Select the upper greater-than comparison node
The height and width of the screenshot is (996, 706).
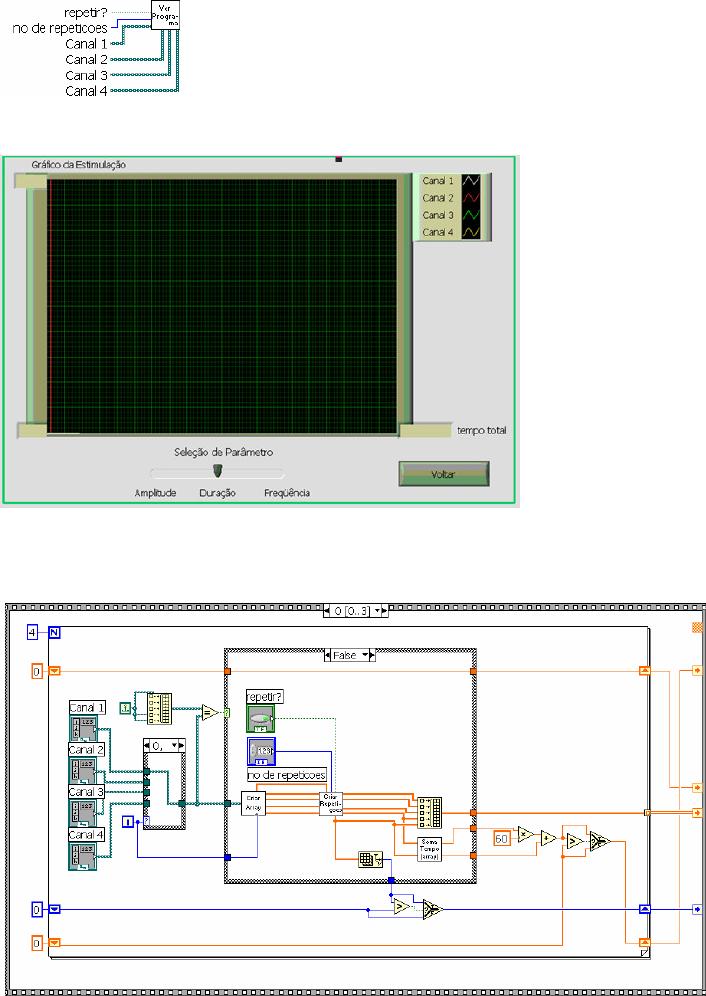click(x=574, y=842)
